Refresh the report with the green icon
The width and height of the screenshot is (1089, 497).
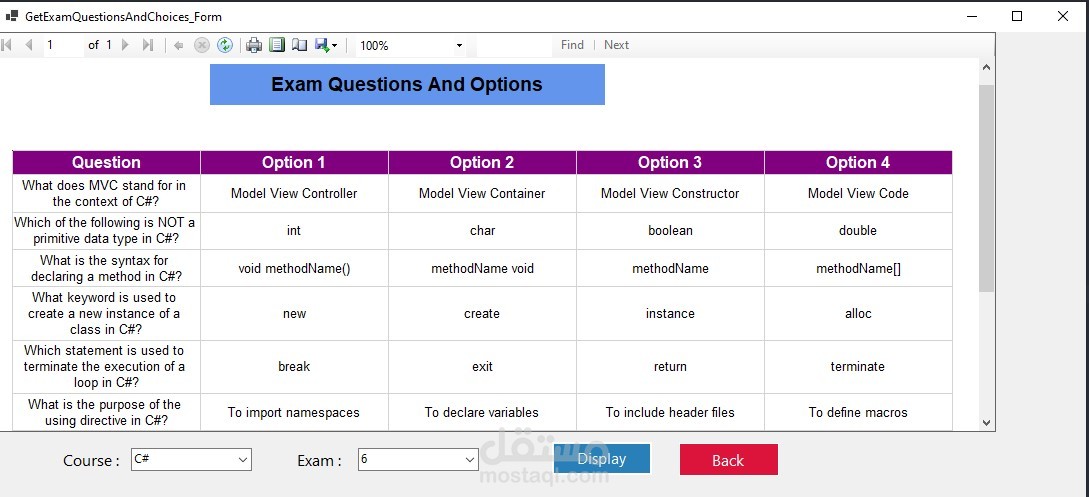[x=225, y=45]
